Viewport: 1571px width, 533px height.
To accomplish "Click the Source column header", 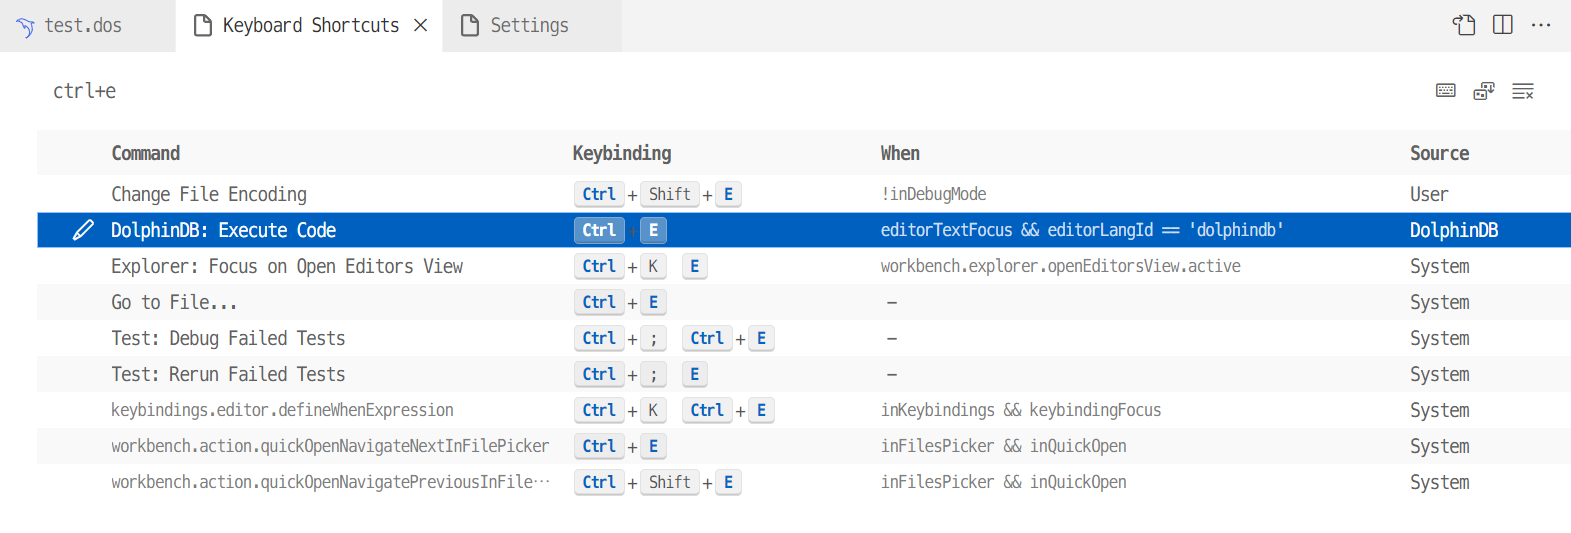I will coord(1439,153).
